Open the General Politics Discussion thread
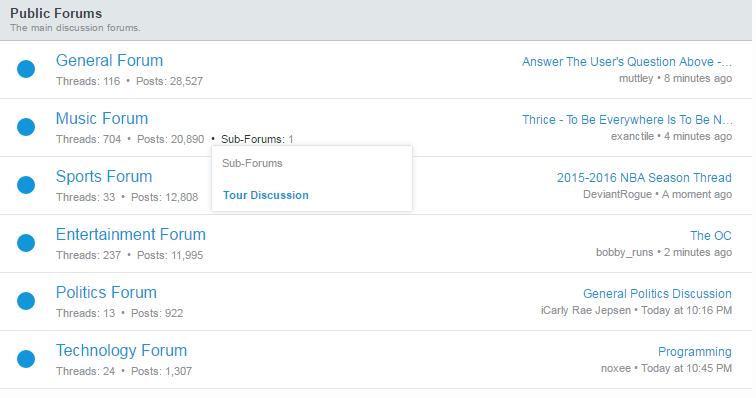The width and height of the screenshot is (756, 398). [657, 293]
